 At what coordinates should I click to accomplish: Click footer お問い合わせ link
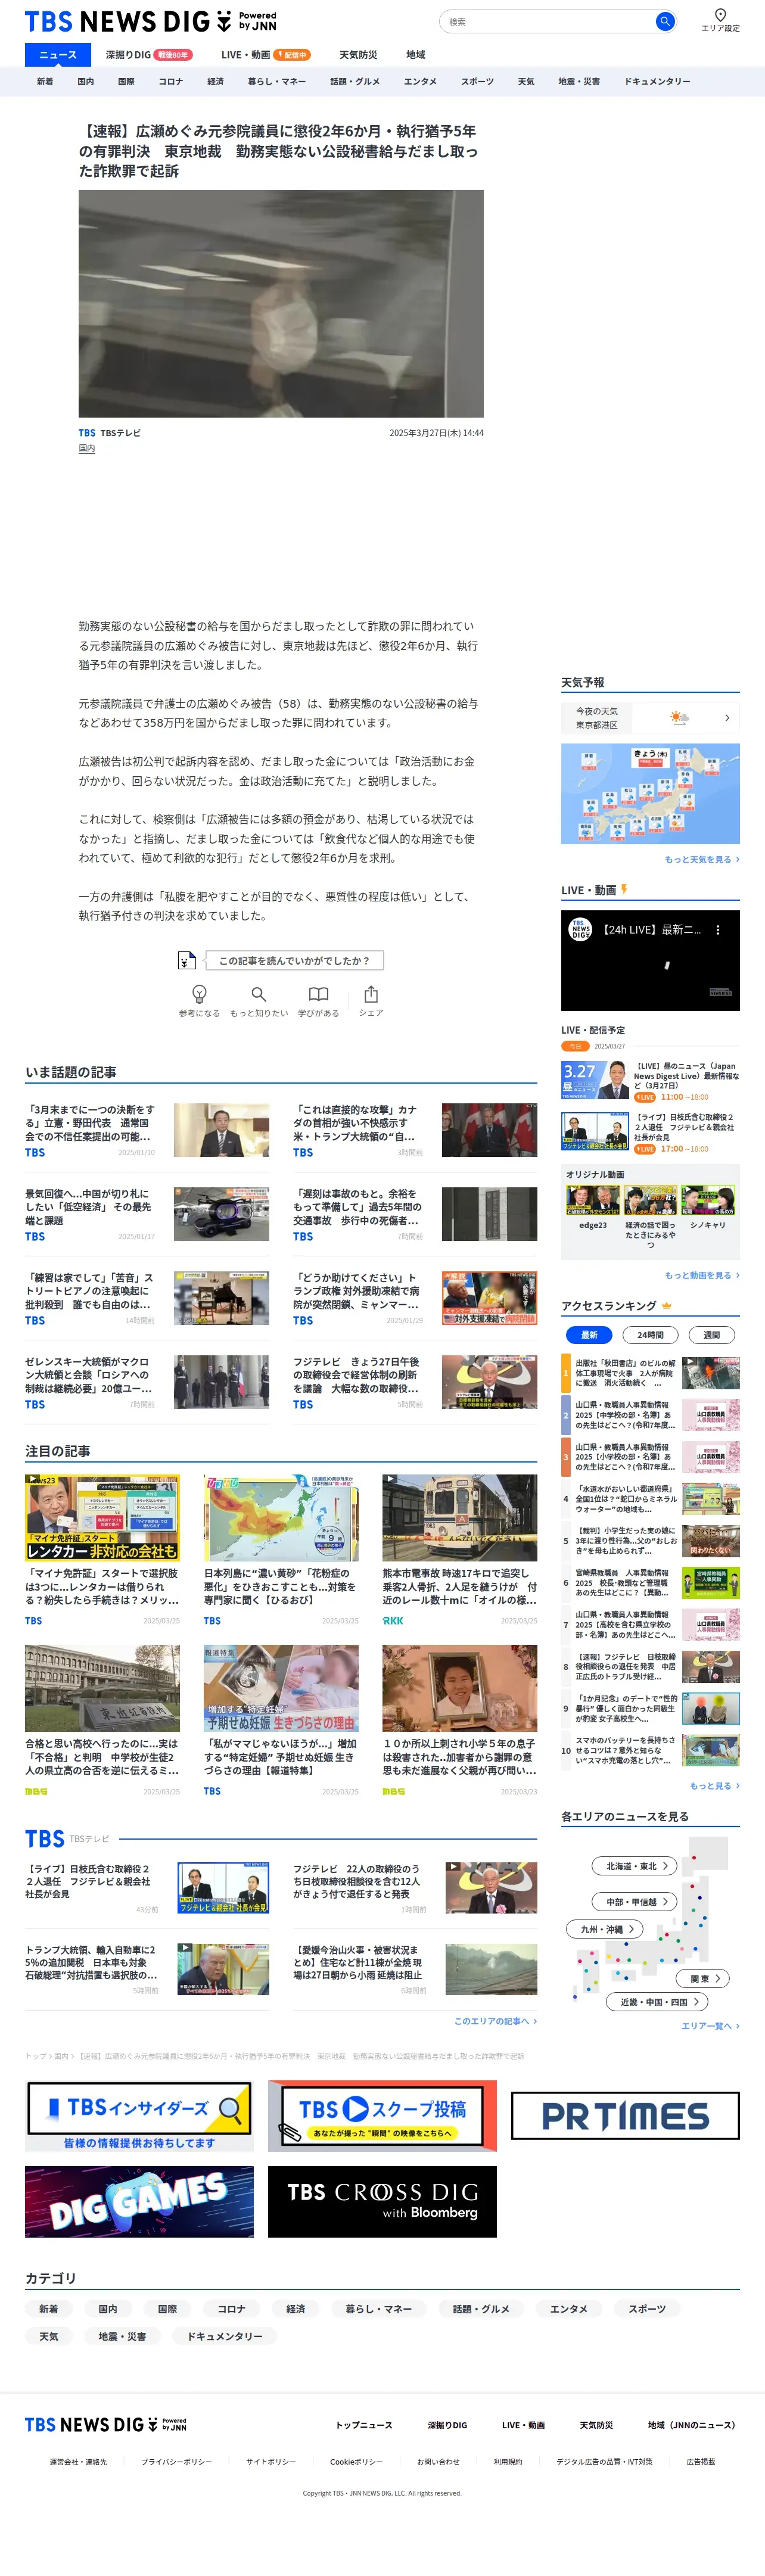coord(438,2461)
